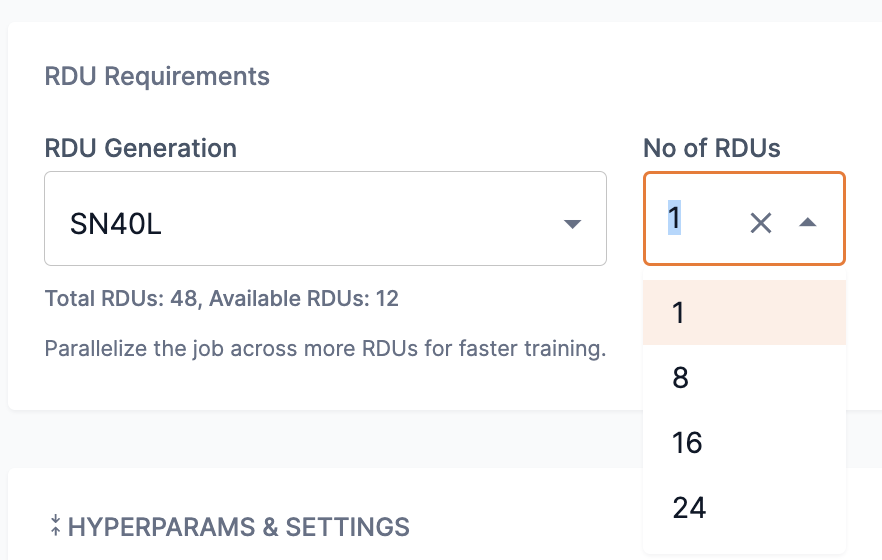Click the Total RDUs: 48 text
Image resolution: width=882 pixels, height=560 pixels.
[x=122, y=298]
